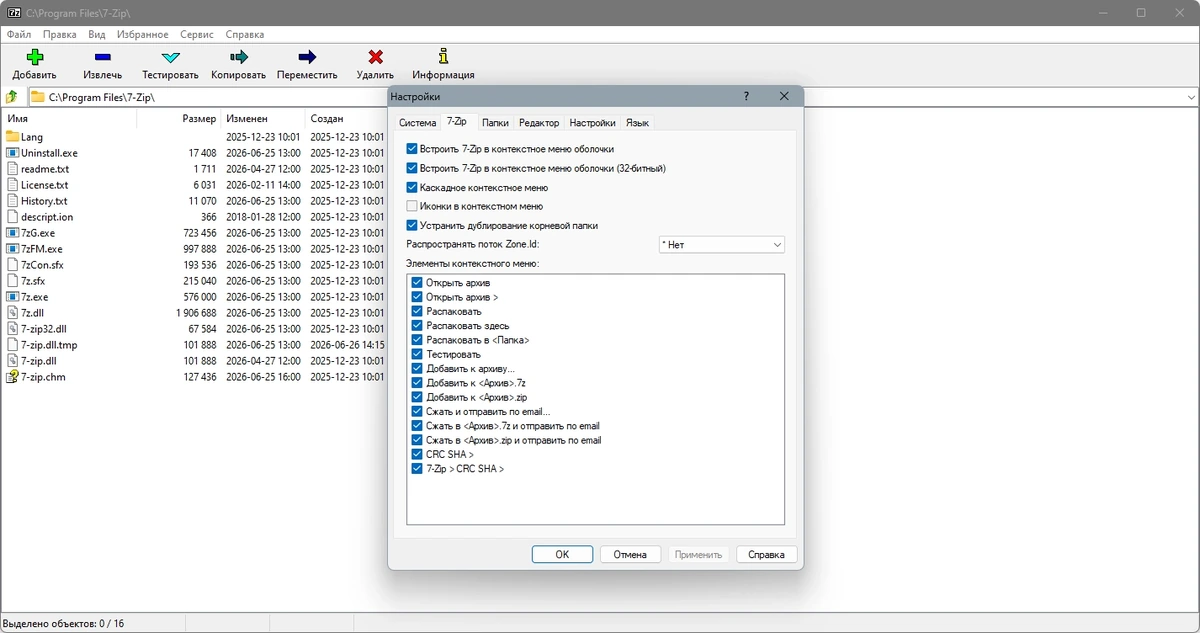
Task: Select the 7-zip.chm help file icon
Action: click(13, 377)
